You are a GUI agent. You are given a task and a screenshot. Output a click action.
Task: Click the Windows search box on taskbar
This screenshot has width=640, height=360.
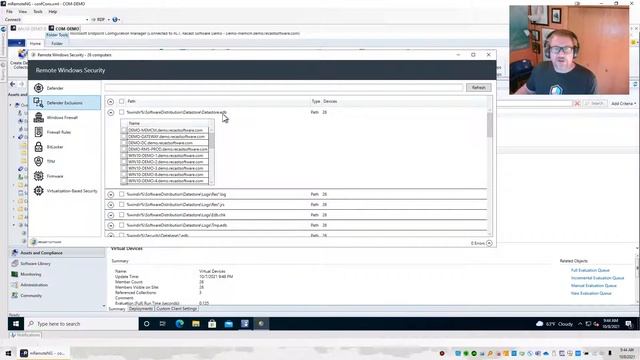[x=82, y=324]
